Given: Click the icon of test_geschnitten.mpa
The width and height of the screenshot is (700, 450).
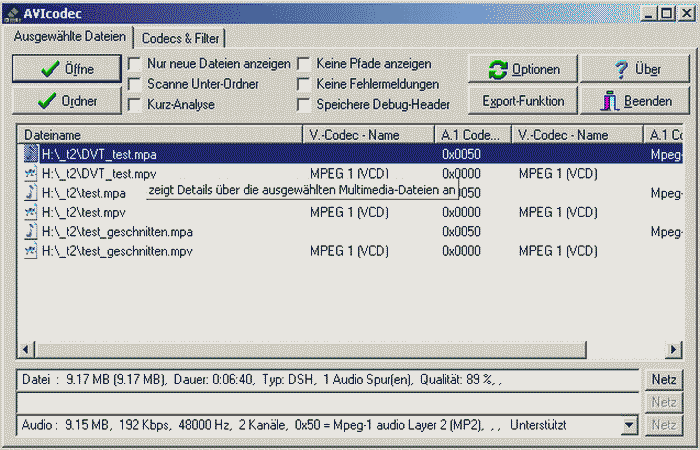Looking at the screenshot, I should pos(31,231).
